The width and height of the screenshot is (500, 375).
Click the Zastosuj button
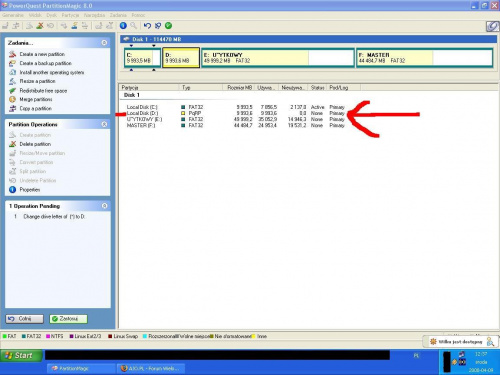coord(68,319)
